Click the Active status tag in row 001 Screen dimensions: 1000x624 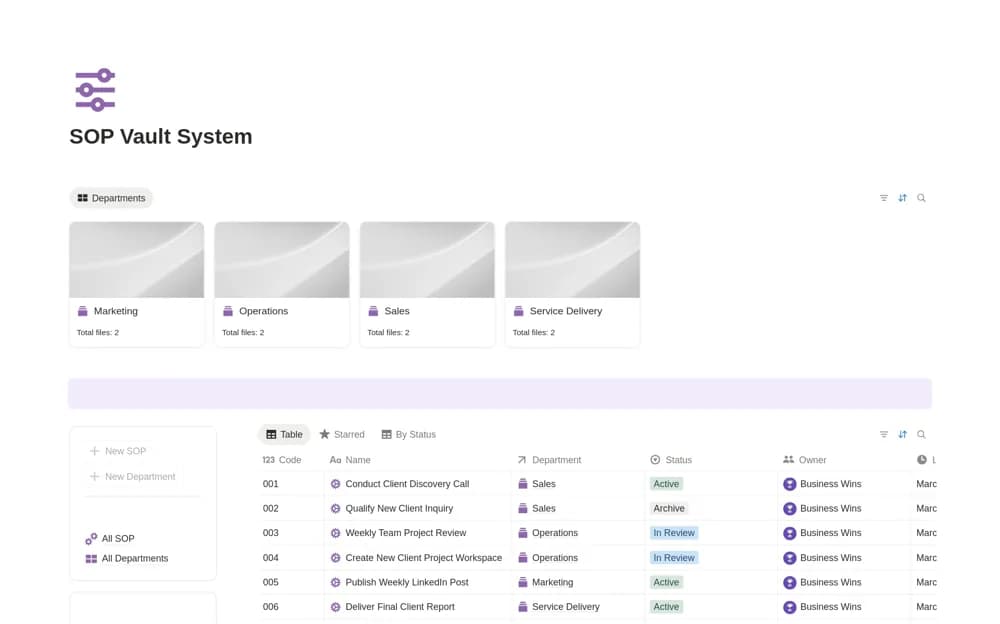[x=666, y=484]
